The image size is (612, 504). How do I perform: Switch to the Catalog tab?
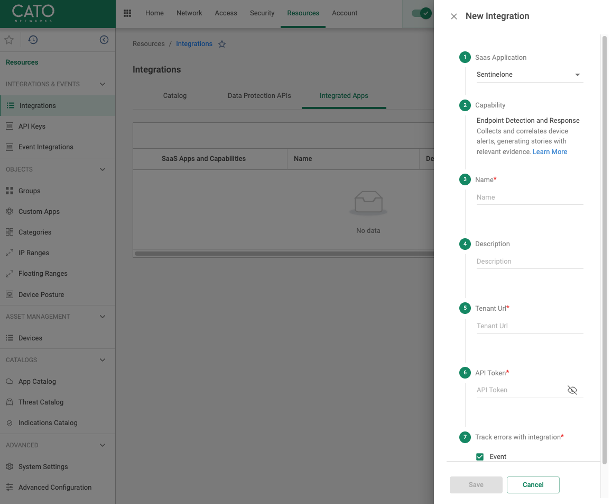point(174,96)
